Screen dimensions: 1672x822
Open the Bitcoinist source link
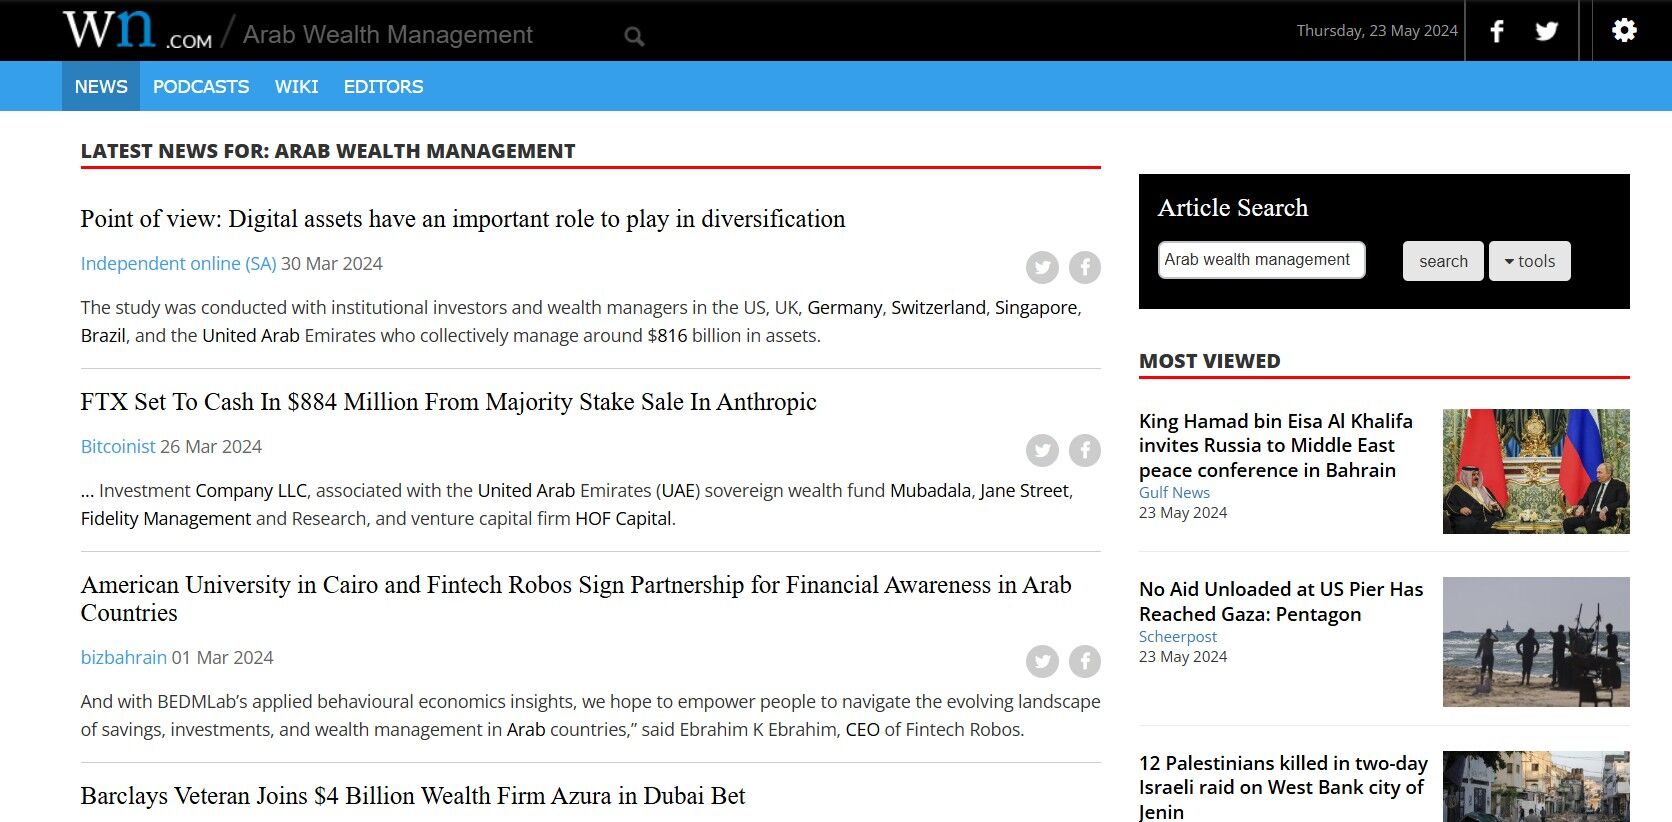(118, 447)
